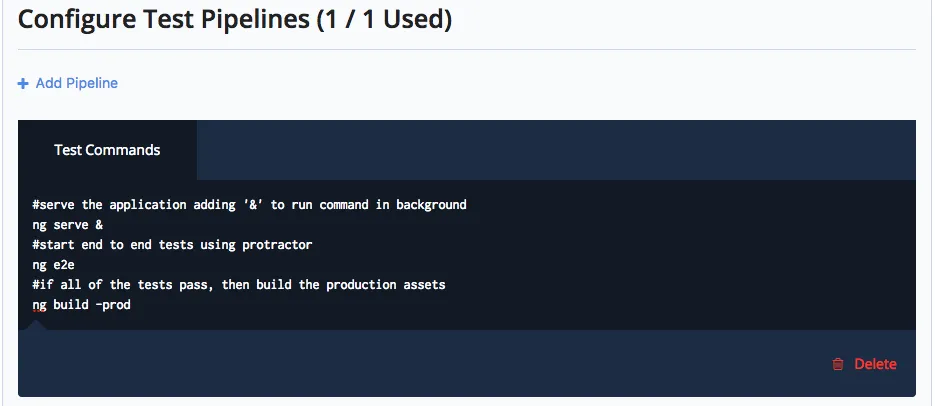Click the 'ng serve &' command line
Image resolution: width=935 pixels, height=406 pixels.
click(67, 225)
